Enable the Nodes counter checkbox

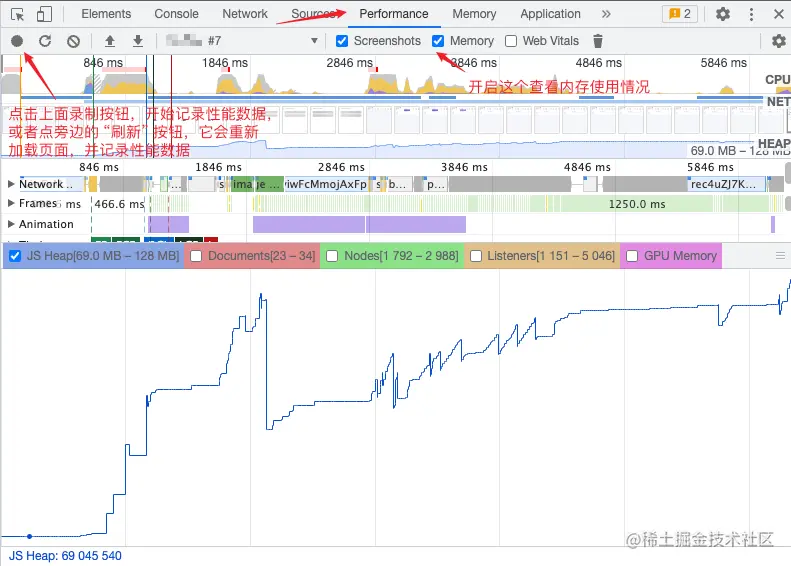click(x=332, y=256)
